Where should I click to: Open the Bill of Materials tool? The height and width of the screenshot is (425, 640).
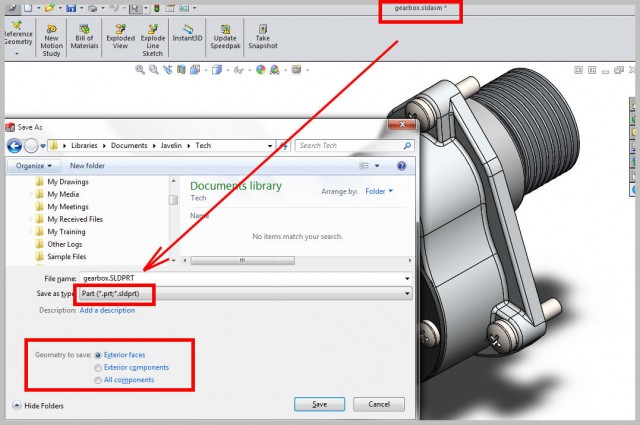(84, 36)
